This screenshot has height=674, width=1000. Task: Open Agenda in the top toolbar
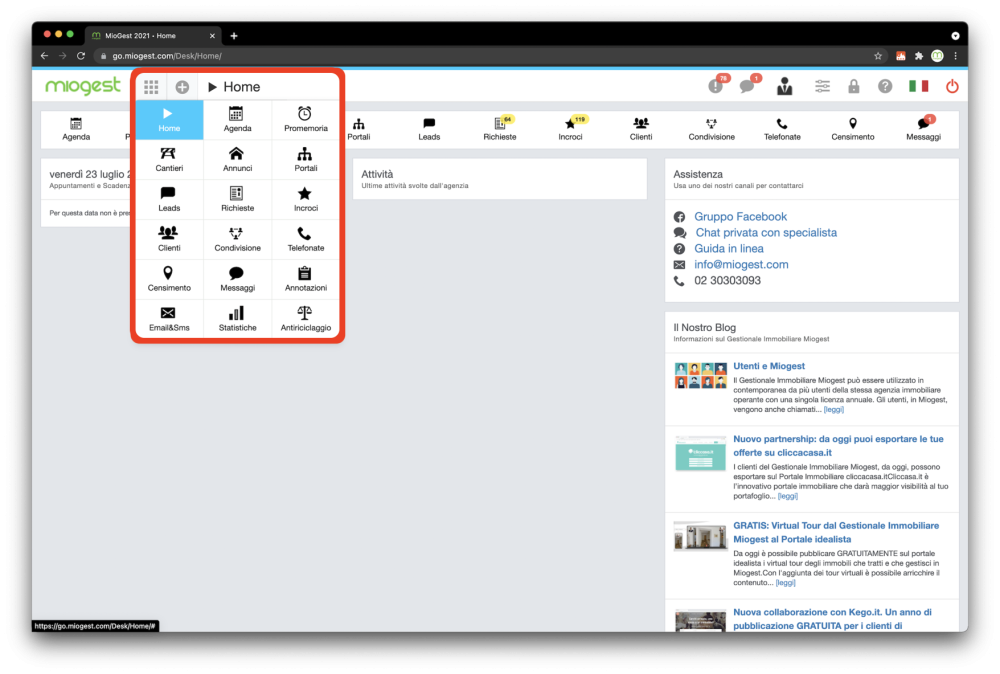(76, 129)
